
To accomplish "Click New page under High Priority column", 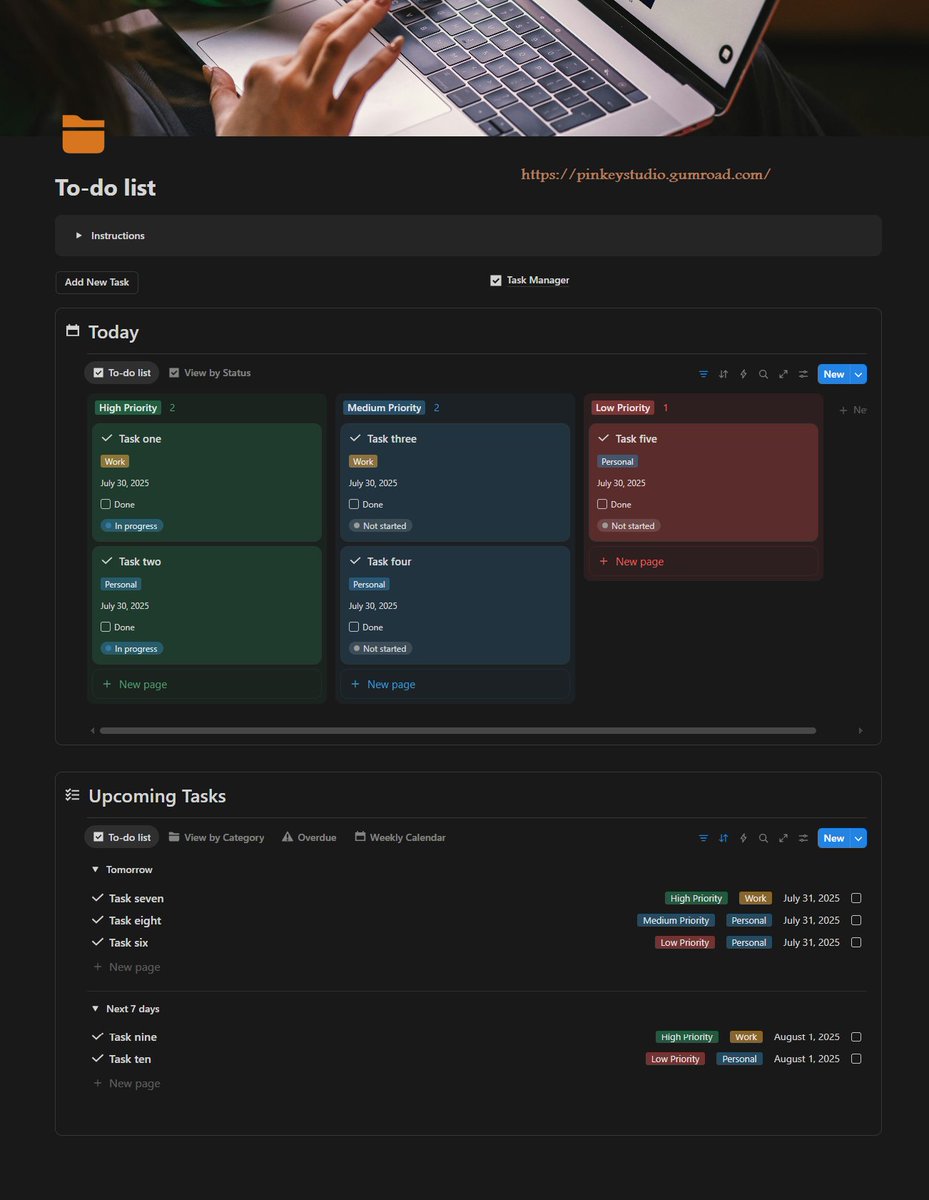I will pyautogui.click(x=207, y=685).
